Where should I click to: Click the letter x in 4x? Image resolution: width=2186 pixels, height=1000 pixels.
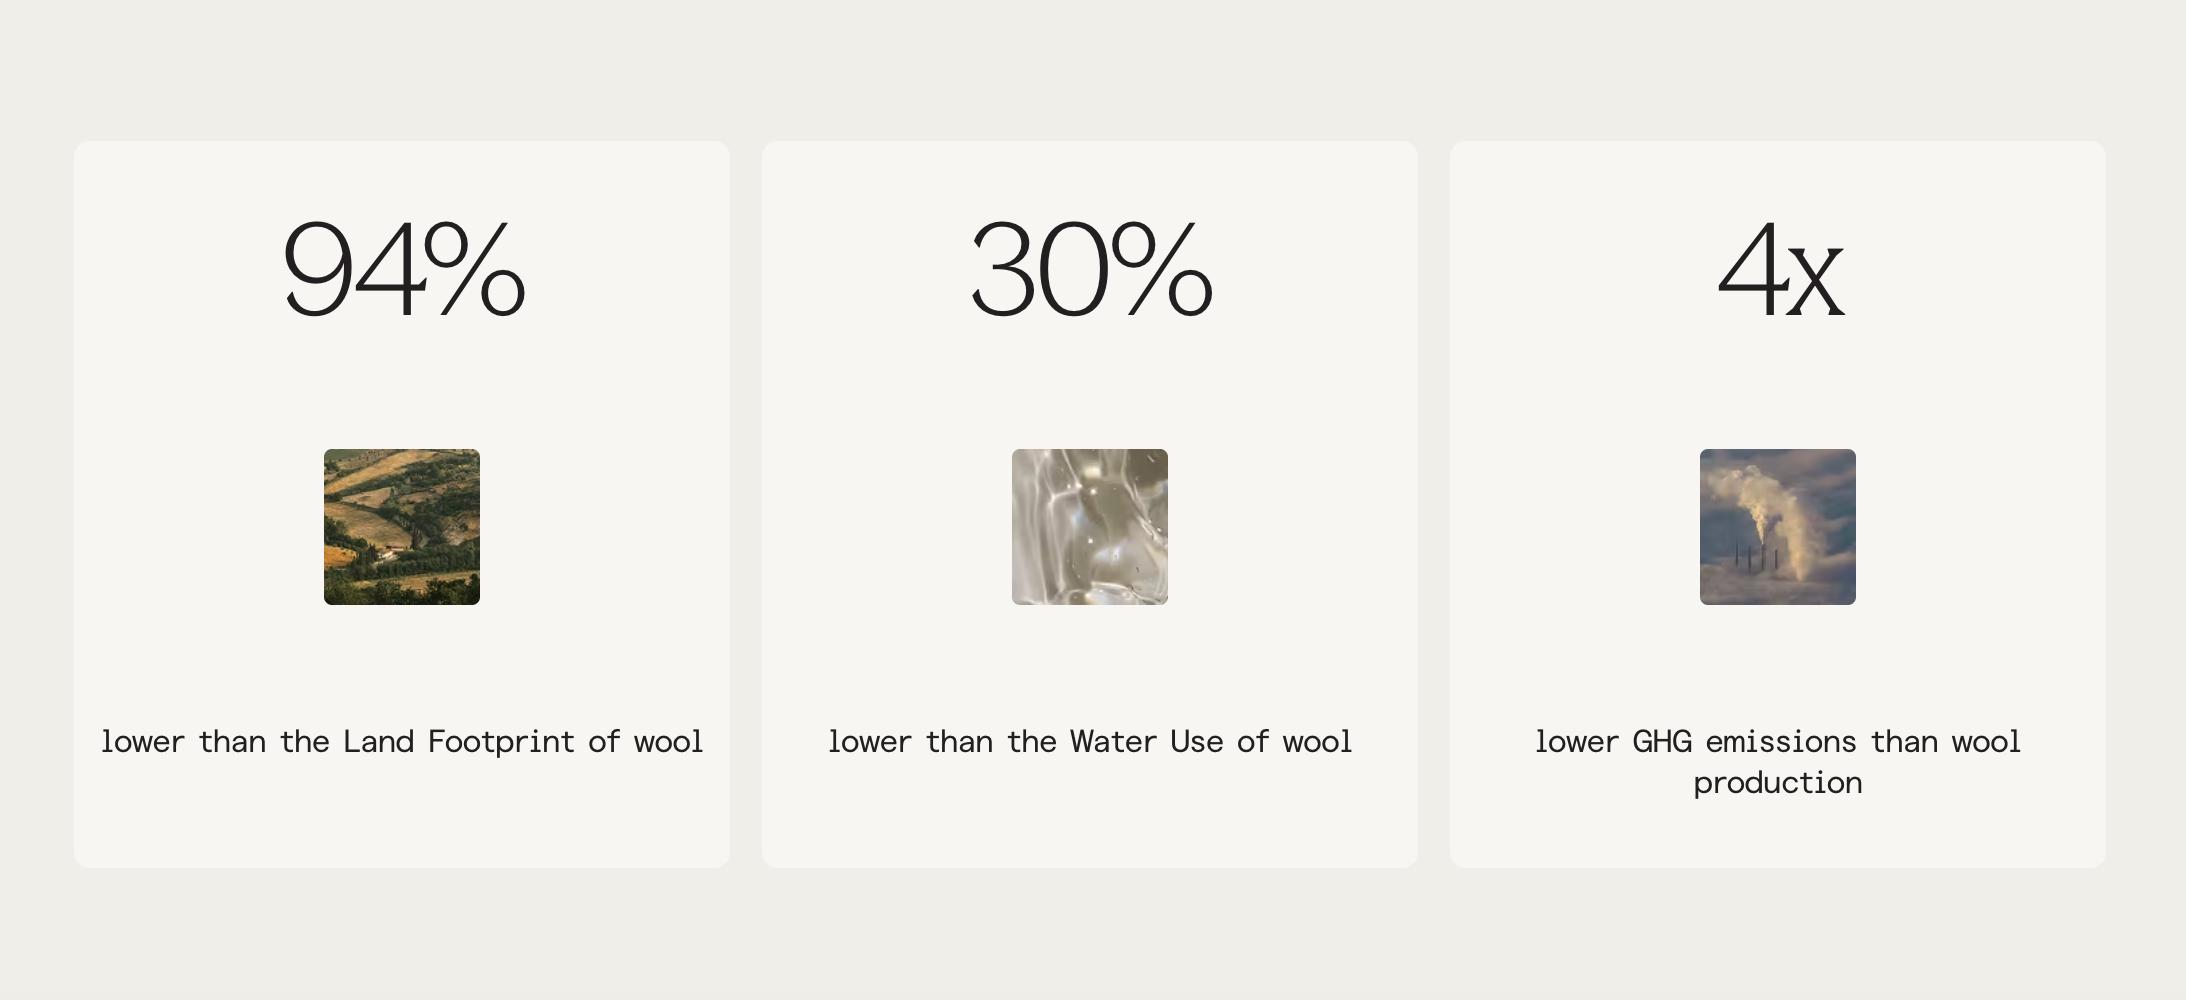1816,283
